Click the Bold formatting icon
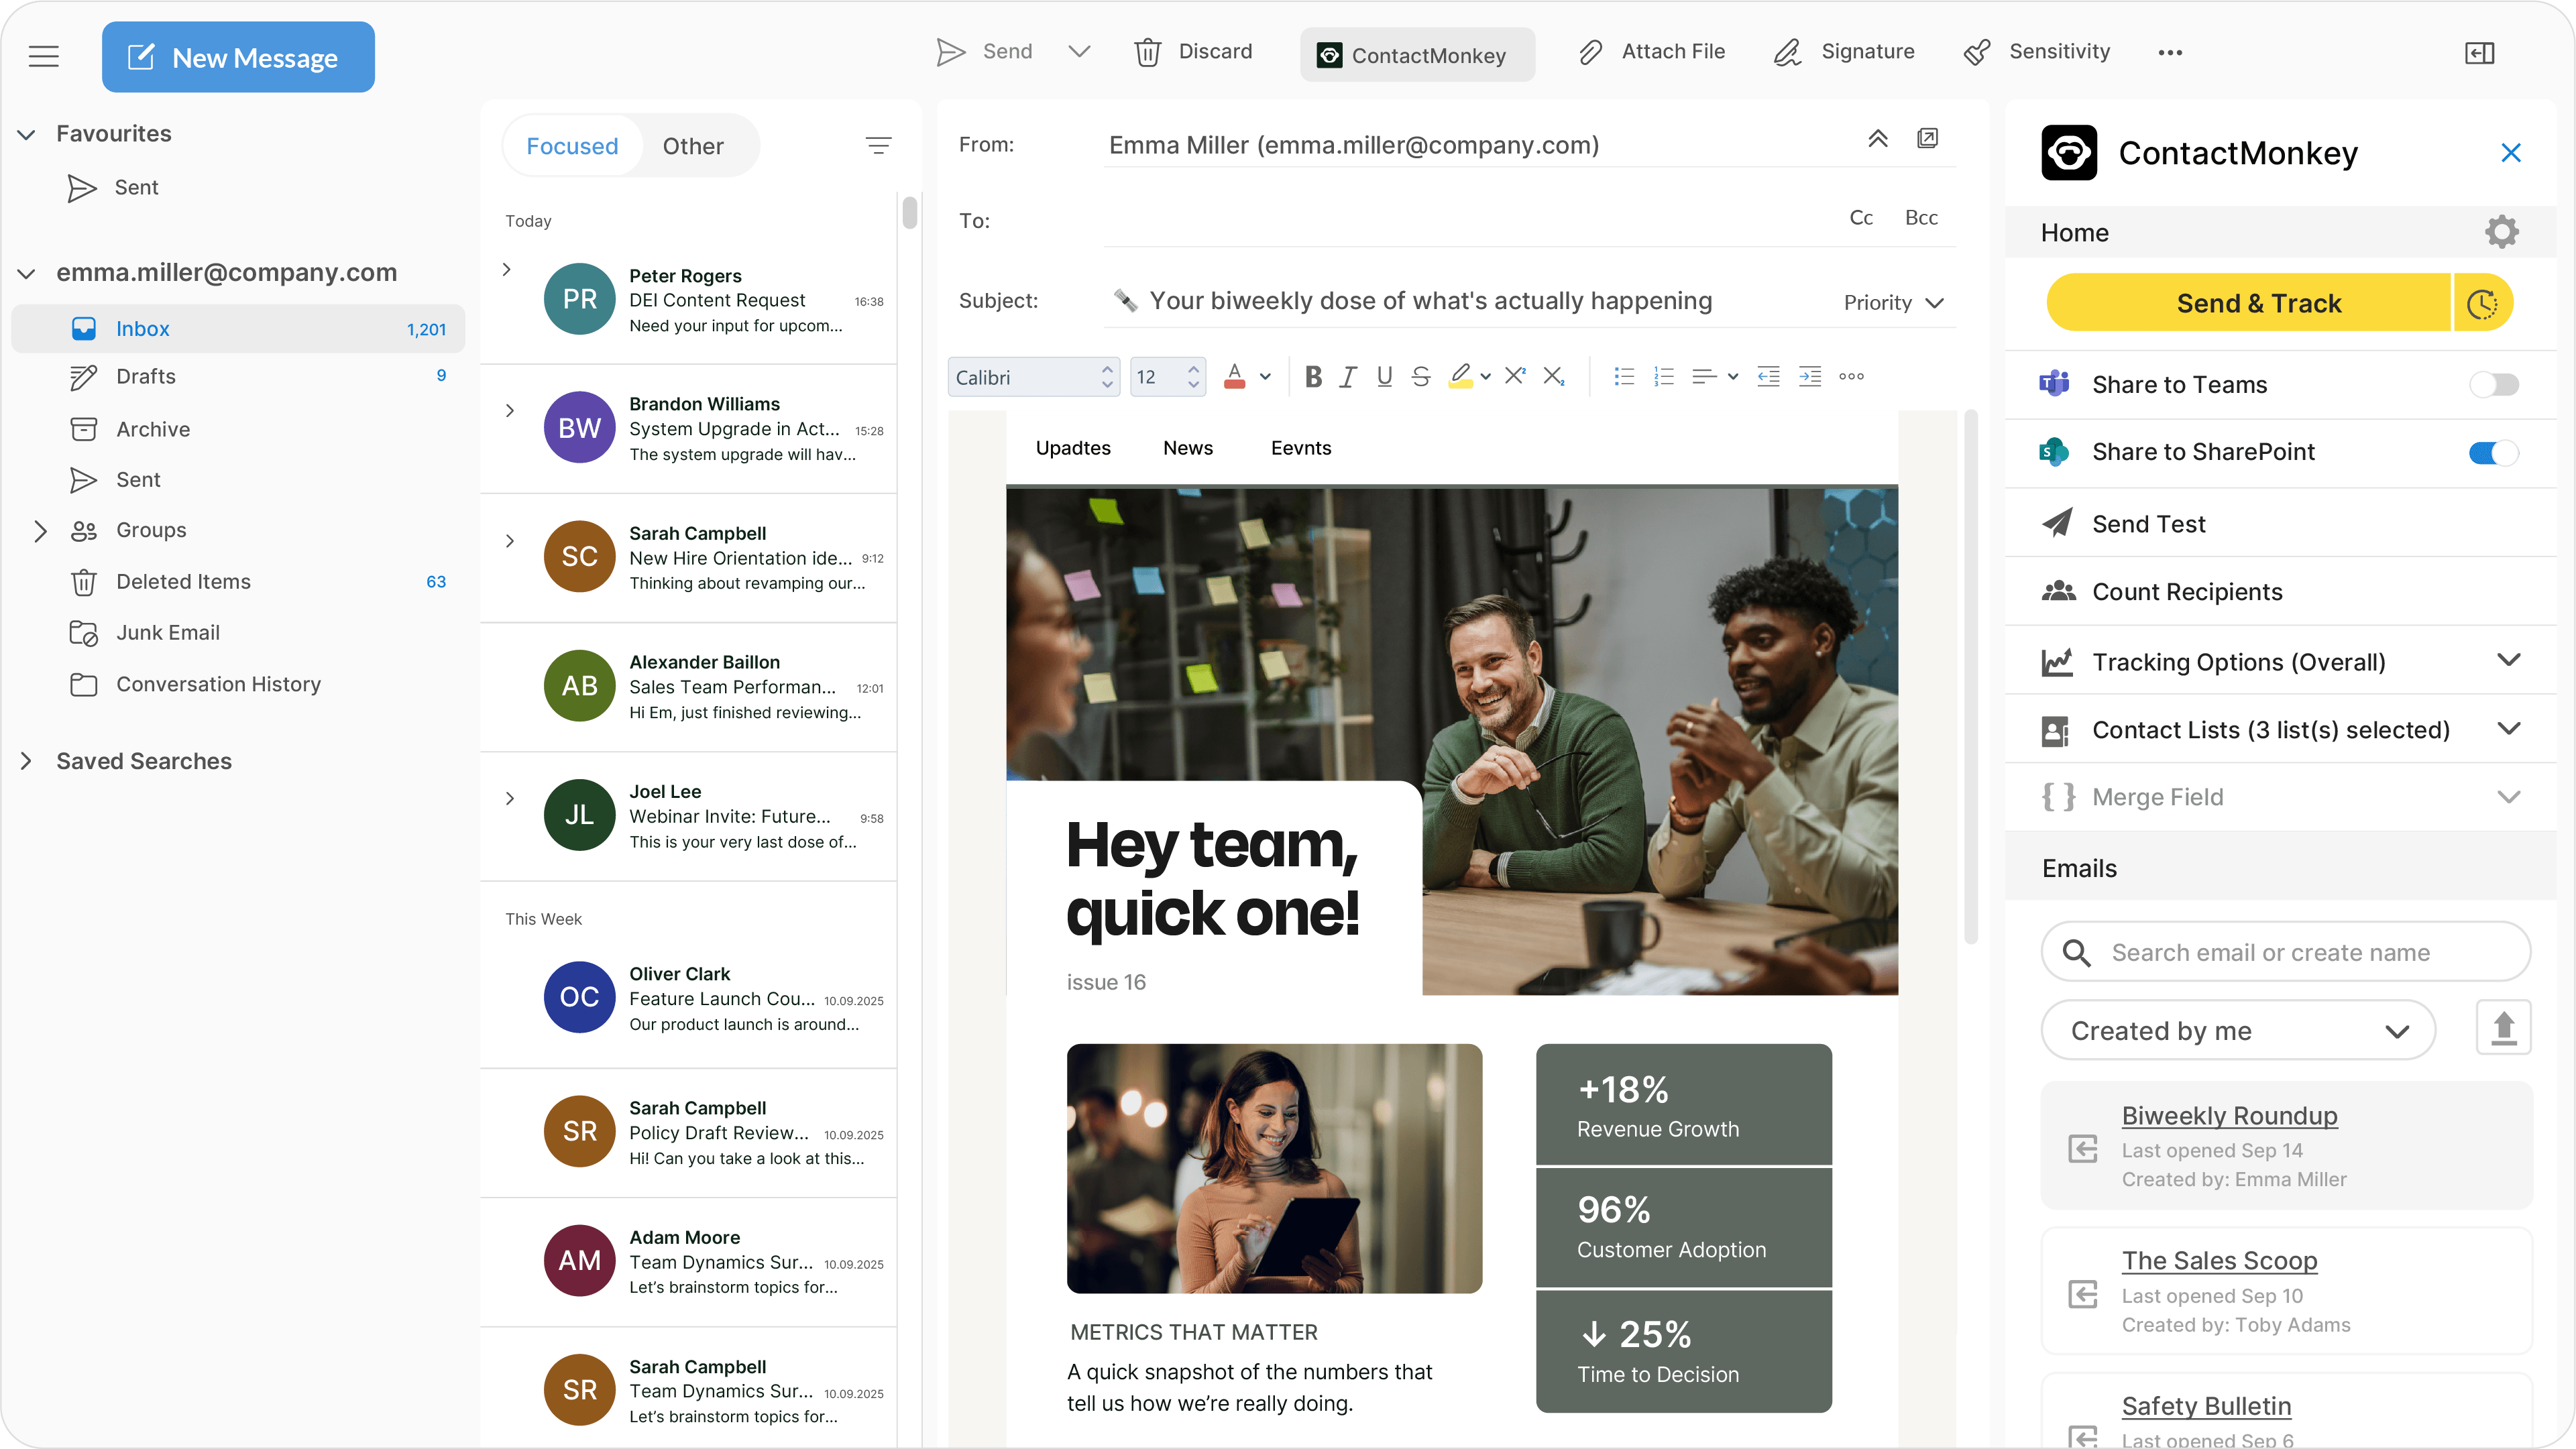The height and width of the screenshot is (1449, 2576). (1313, 377)
